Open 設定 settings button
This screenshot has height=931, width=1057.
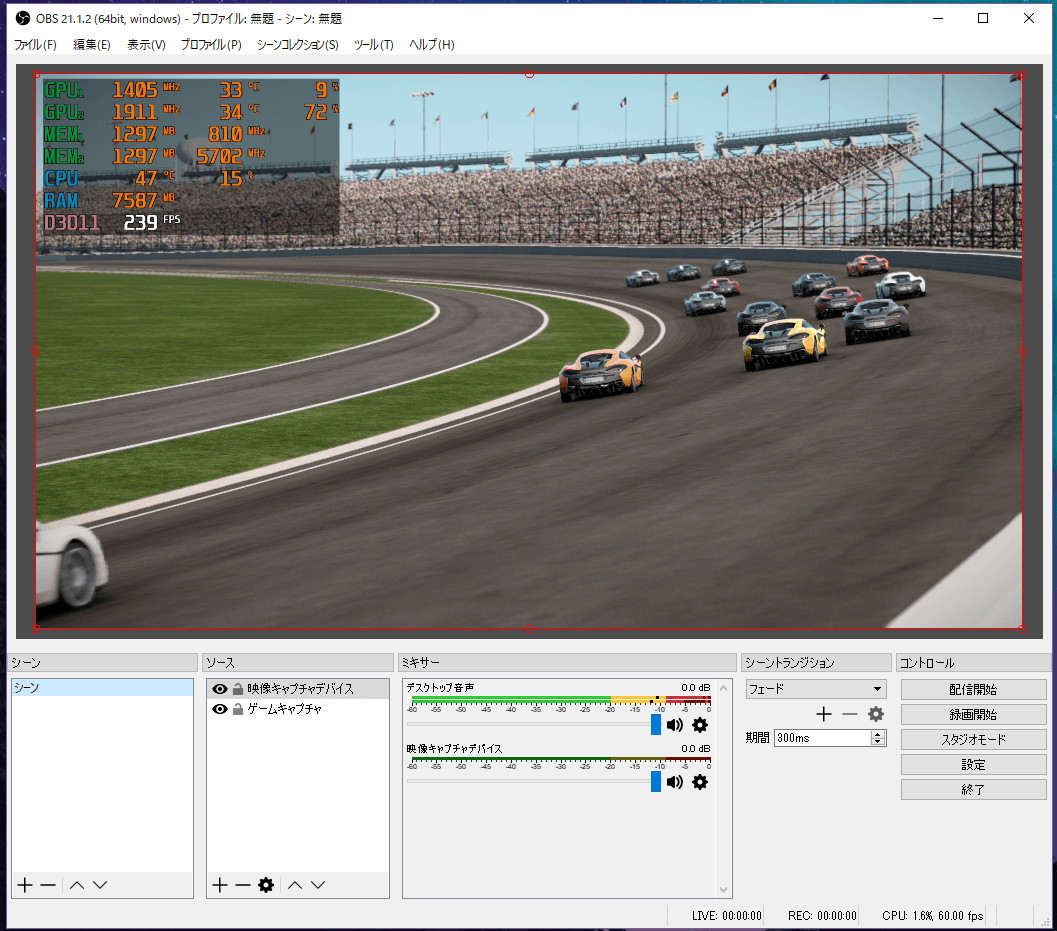click(973, 764)
